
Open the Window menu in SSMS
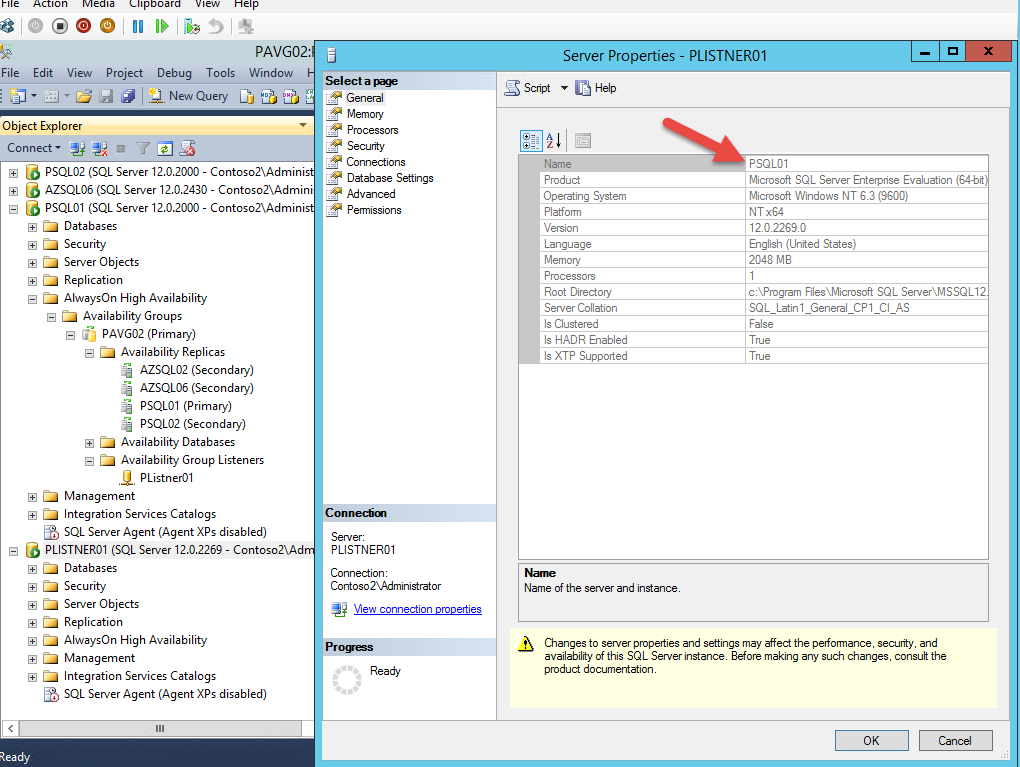point(271,73)
